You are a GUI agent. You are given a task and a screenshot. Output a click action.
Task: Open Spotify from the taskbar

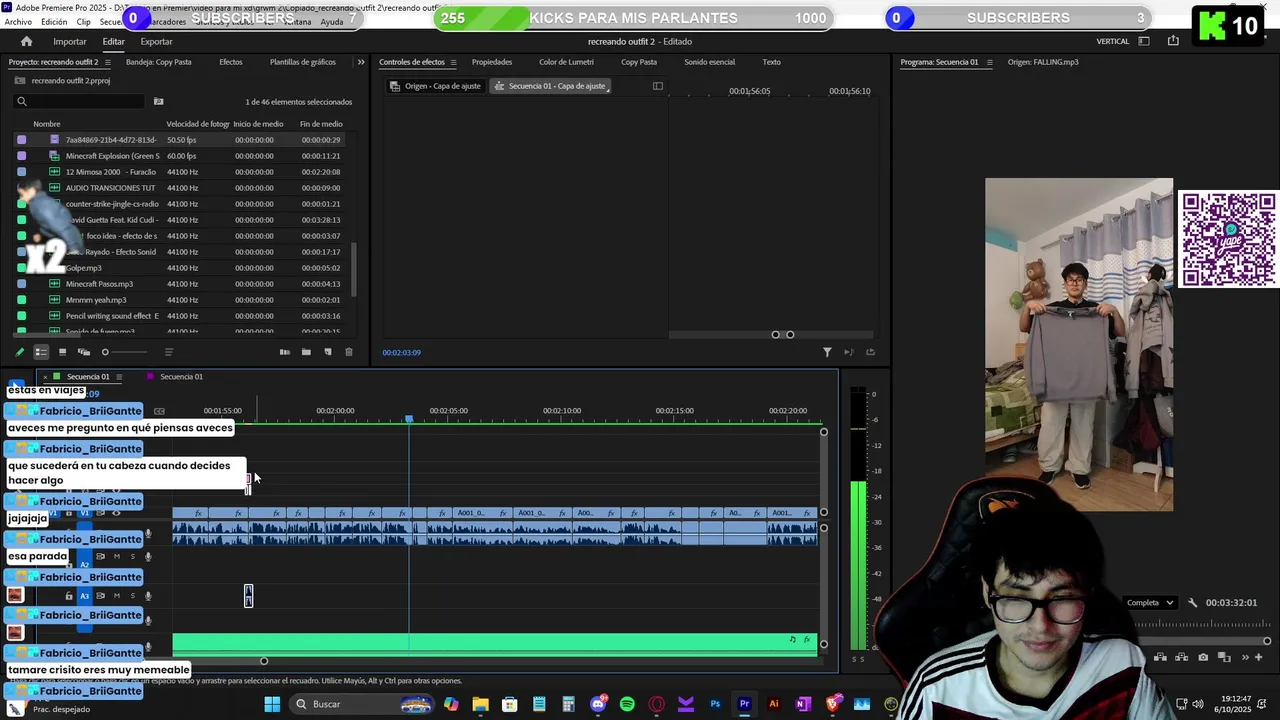627,704
